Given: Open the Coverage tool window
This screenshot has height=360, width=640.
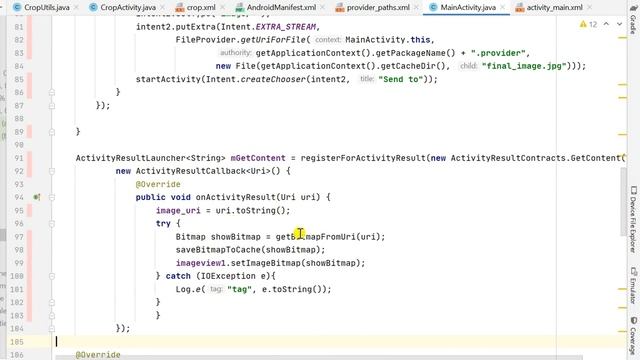Looking at the screenshot, I should click(x=633, y=336).
